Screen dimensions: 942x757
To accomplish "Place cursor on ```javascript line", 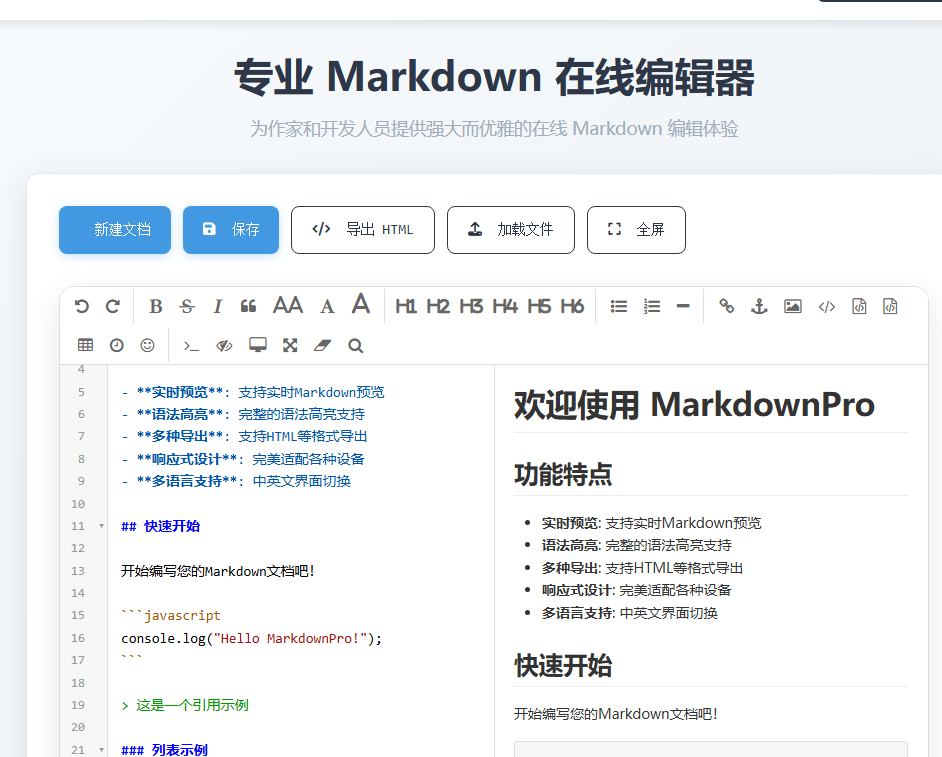I will pyautogui.click(x=171, y=615).
